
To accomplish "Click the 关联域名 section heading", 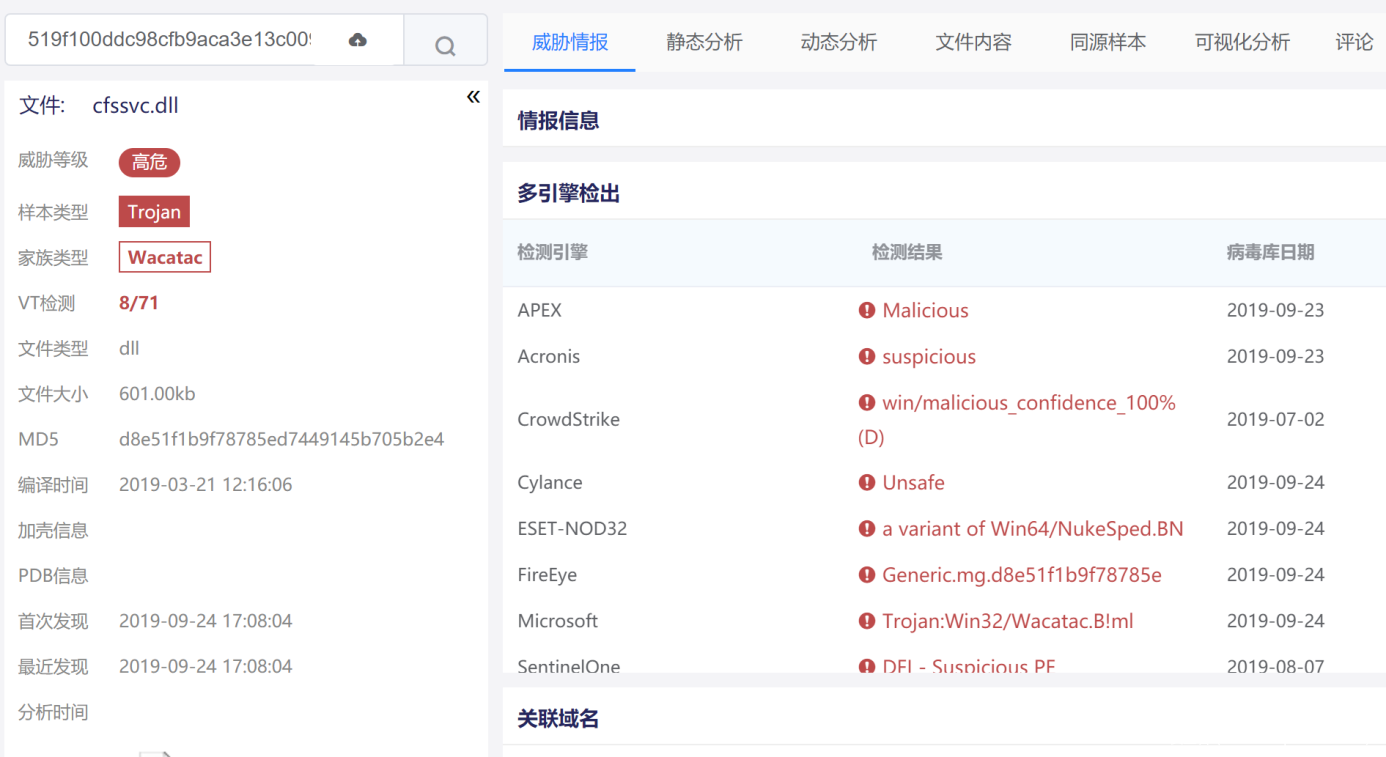I will (558, 719).
